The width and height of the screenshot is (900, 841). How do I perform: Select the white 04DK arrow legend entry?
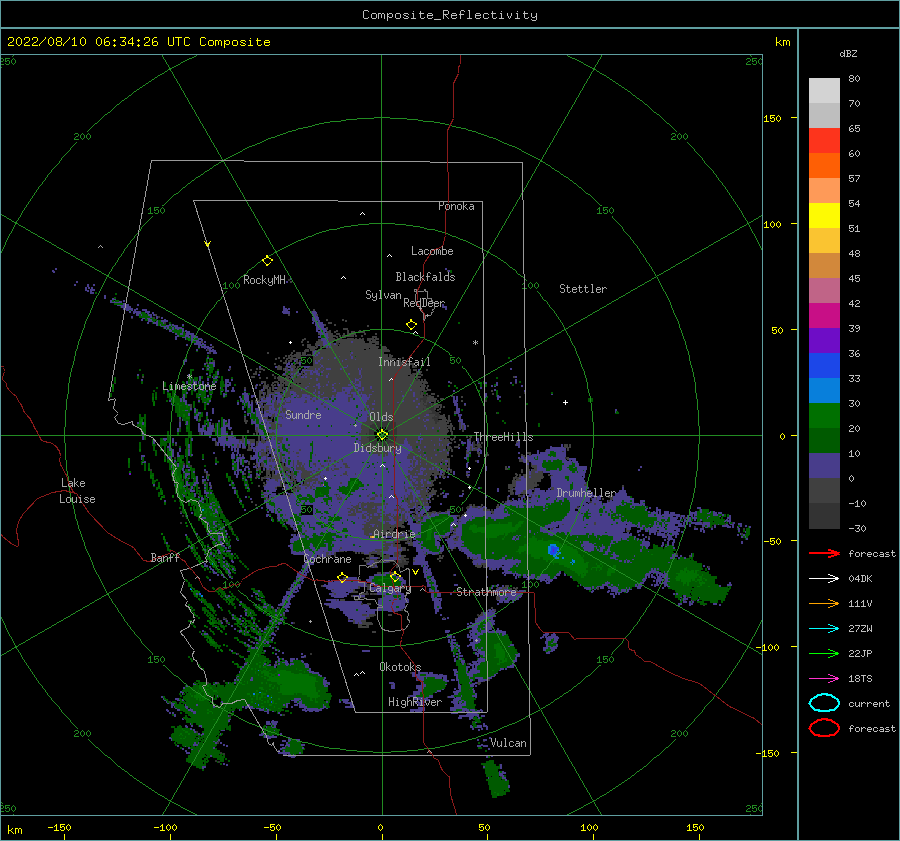coord(824,578)
